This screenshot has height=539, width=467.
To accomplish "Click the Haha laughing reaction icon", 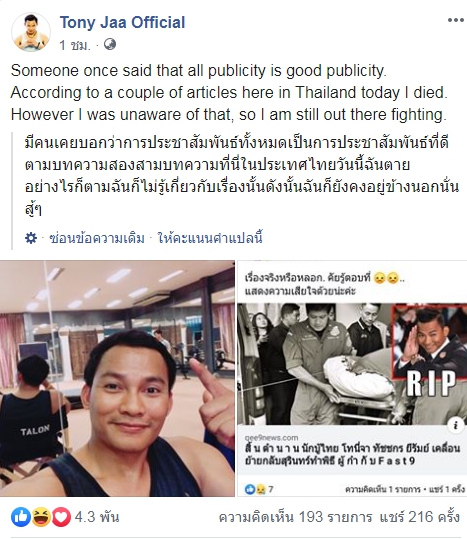I will [x=41, y=517].
